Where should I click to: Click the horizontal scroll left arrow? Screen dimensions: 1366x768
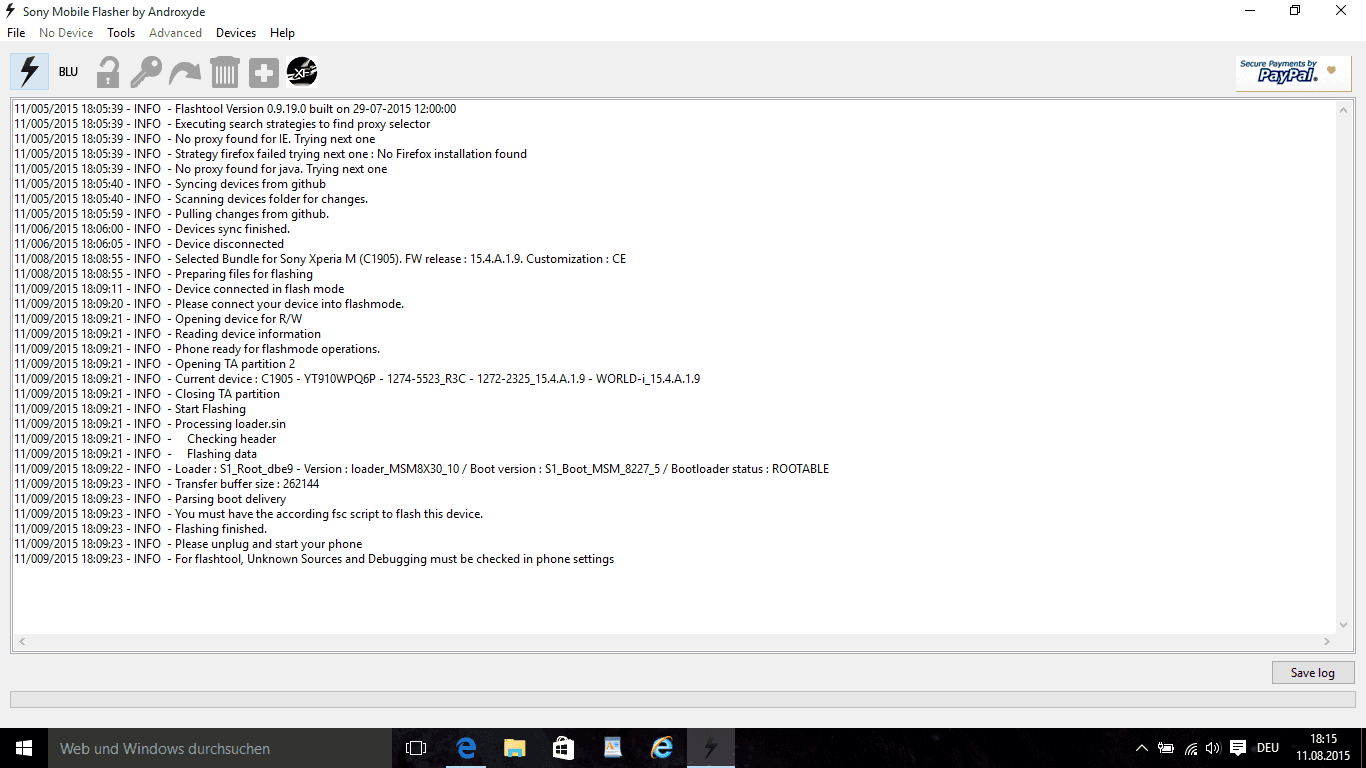[22, 641]
